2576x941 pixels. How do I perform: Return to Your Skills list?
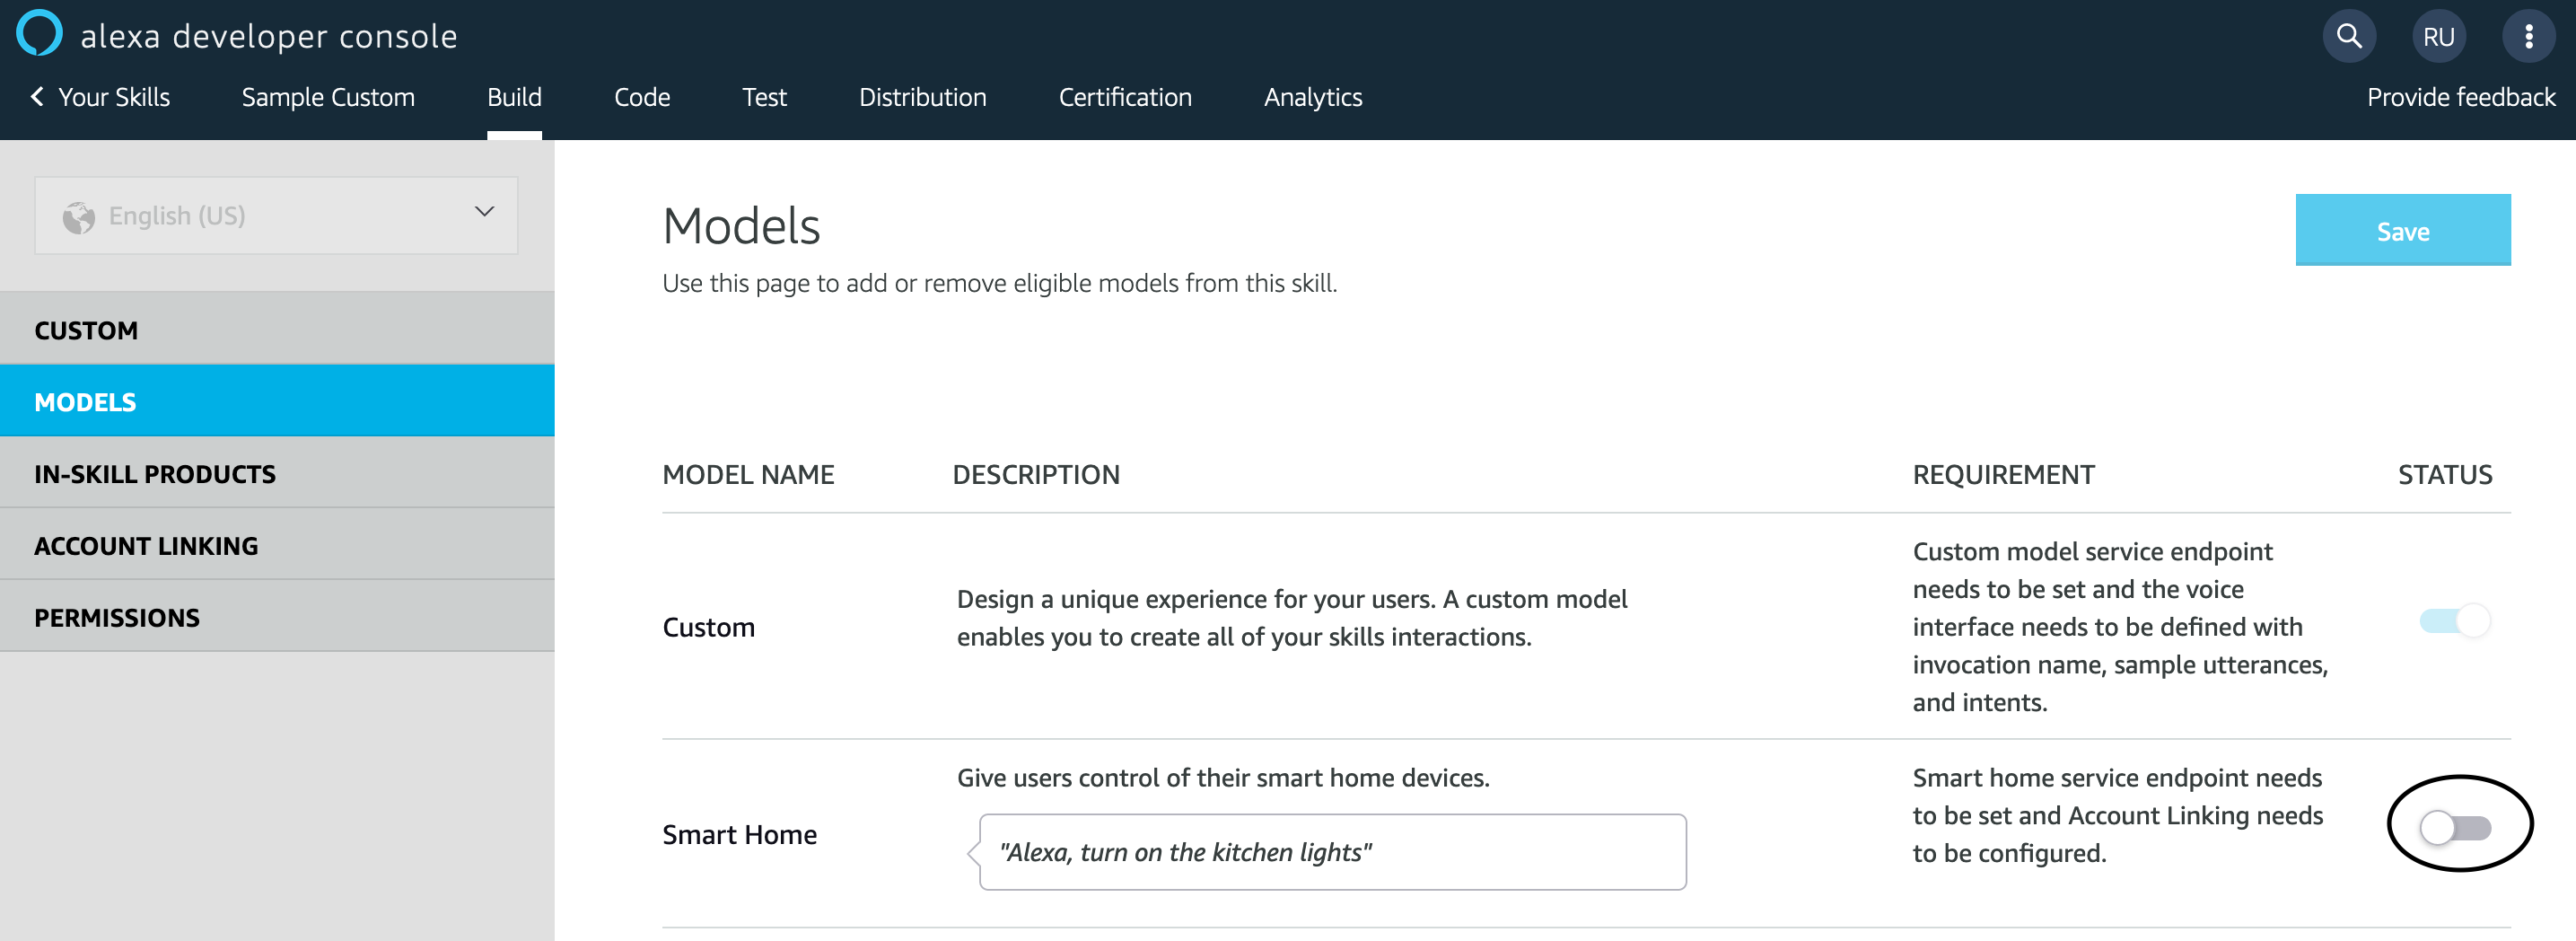click(x=112, y=97)
